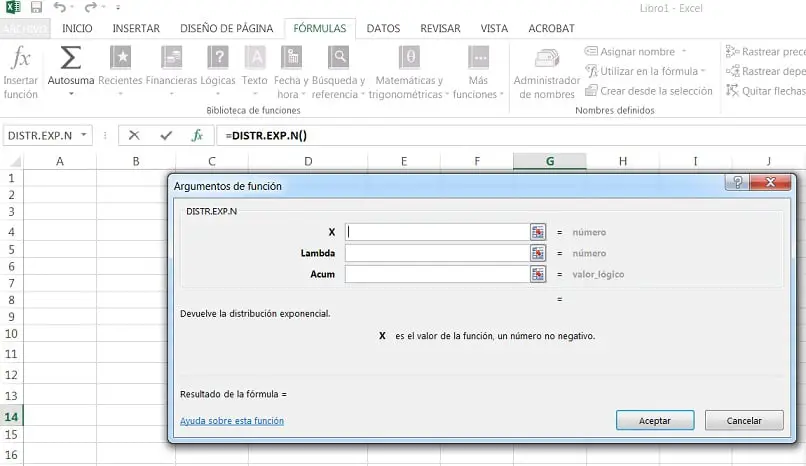This screenshot has height=466, width=806.
Task: Close the Argumentos de función dialog
Action: 770,182
